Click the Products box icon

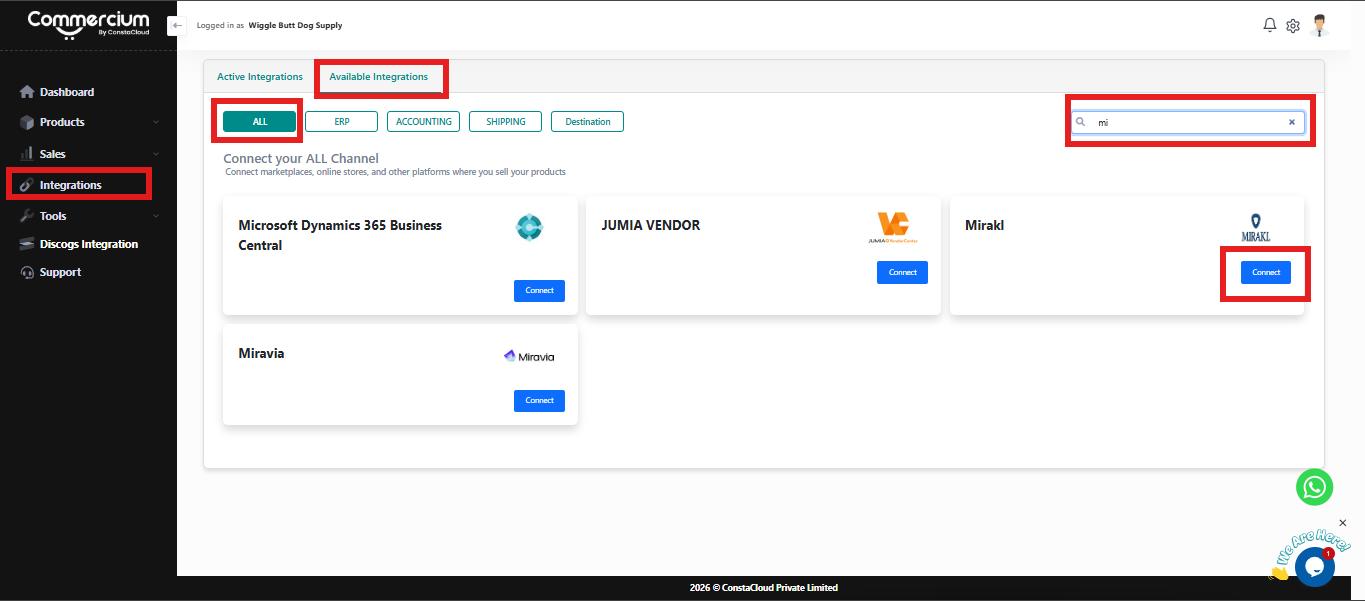27,122
